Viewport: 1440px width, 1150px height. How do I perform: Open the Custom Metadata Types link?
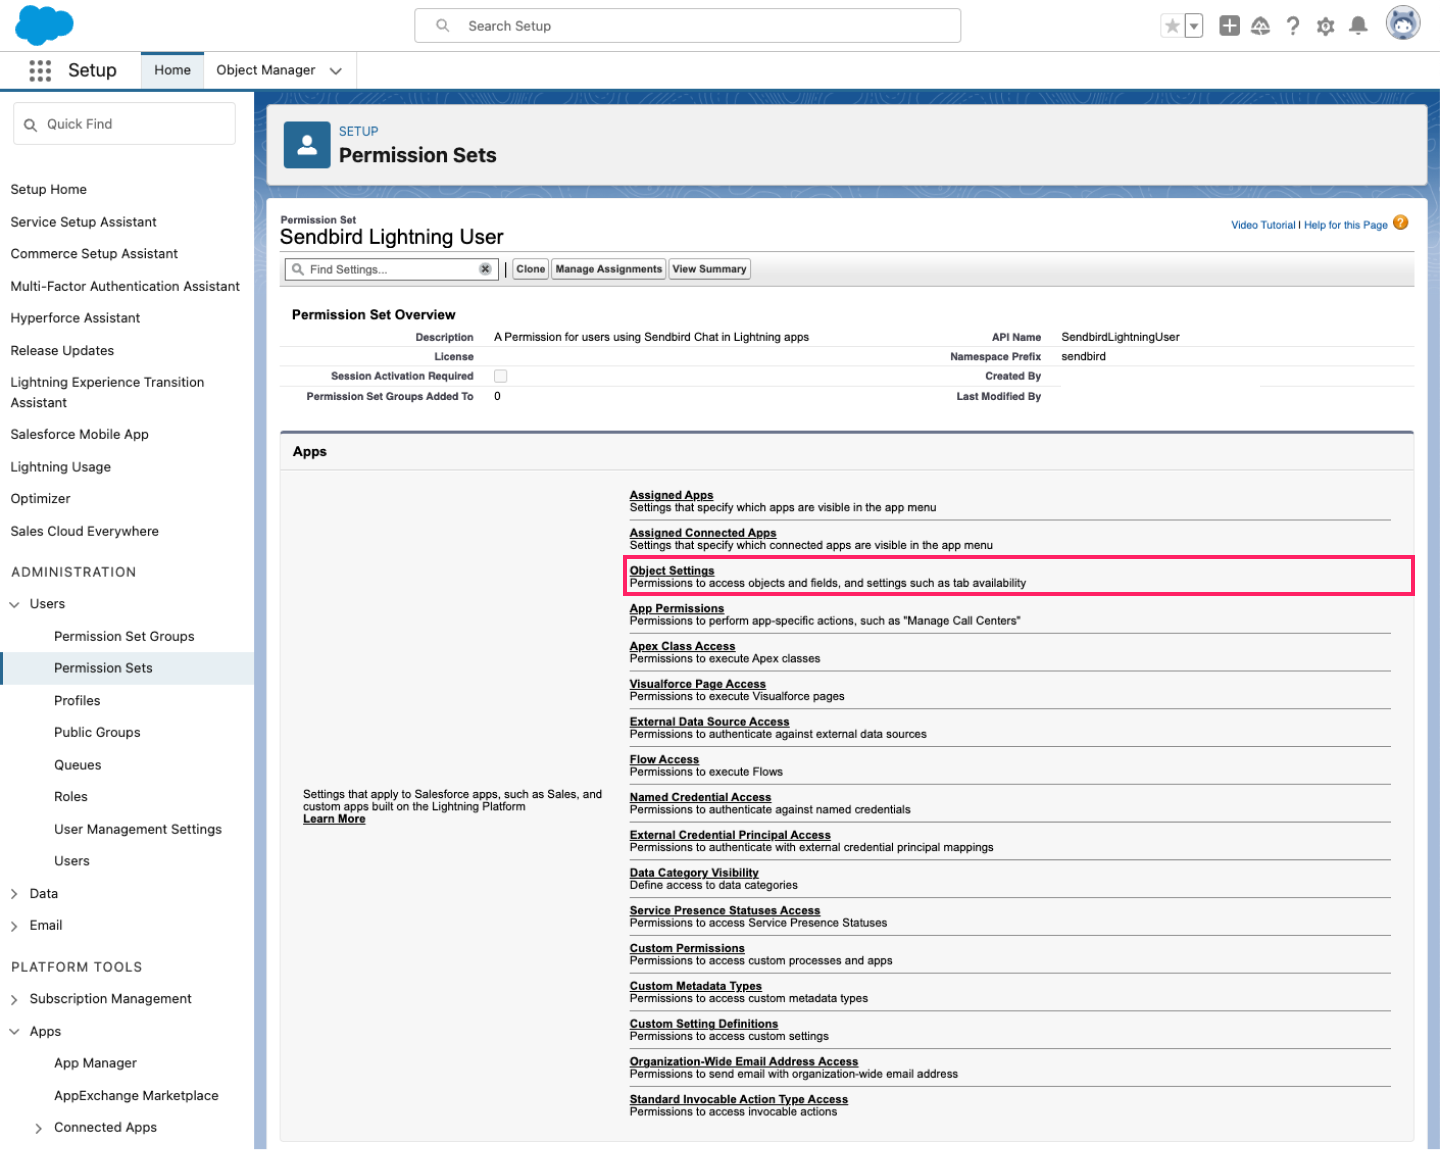pyautogui.click(x=696, y=986)
